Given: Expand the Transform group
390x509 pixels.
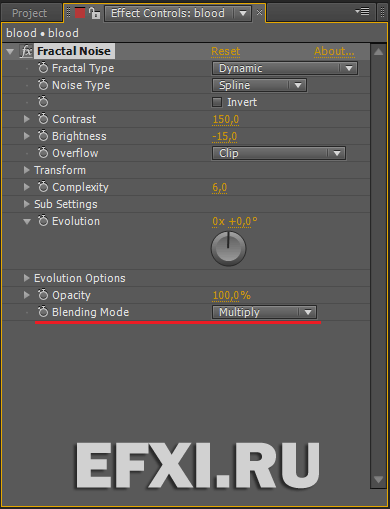Looking at the screenshot, I should pyautogui.click(x=27, y=170).
